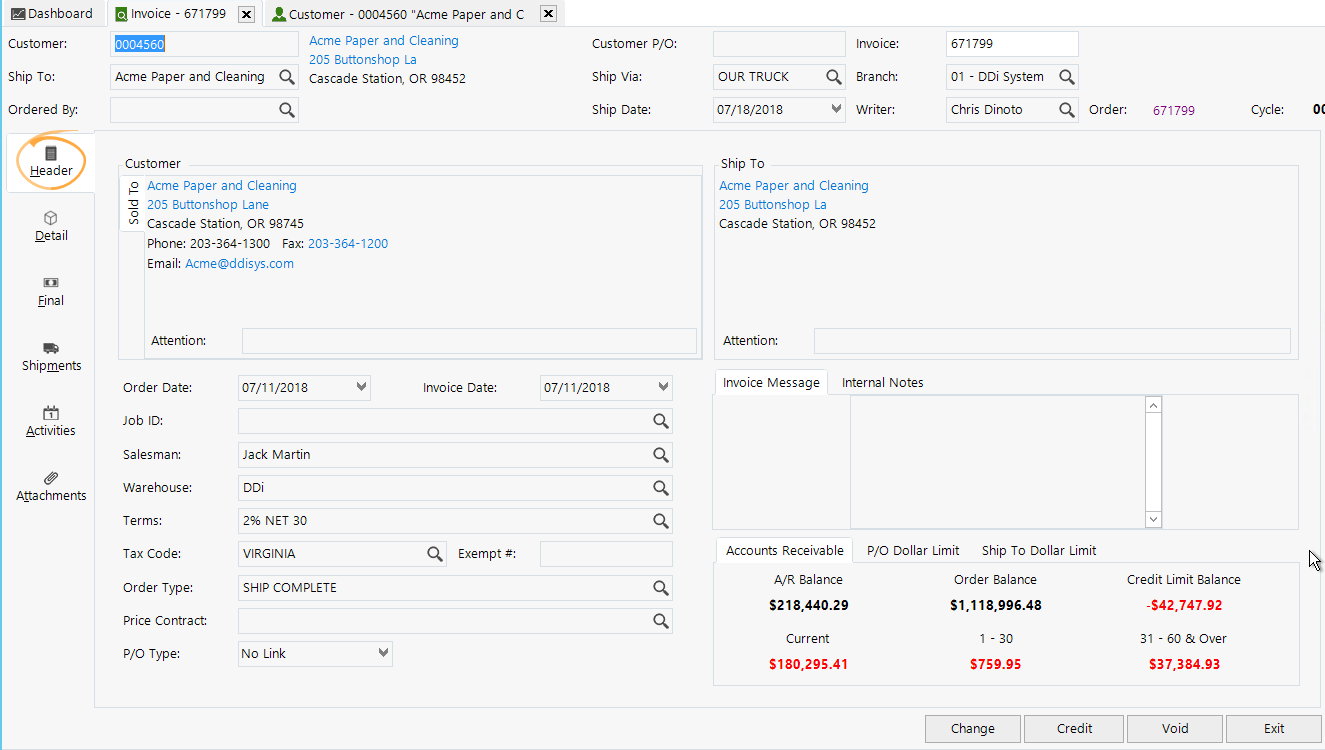Open the Shipments panel icon
This screenshot has width=1325, height=750.
(50, 357)
